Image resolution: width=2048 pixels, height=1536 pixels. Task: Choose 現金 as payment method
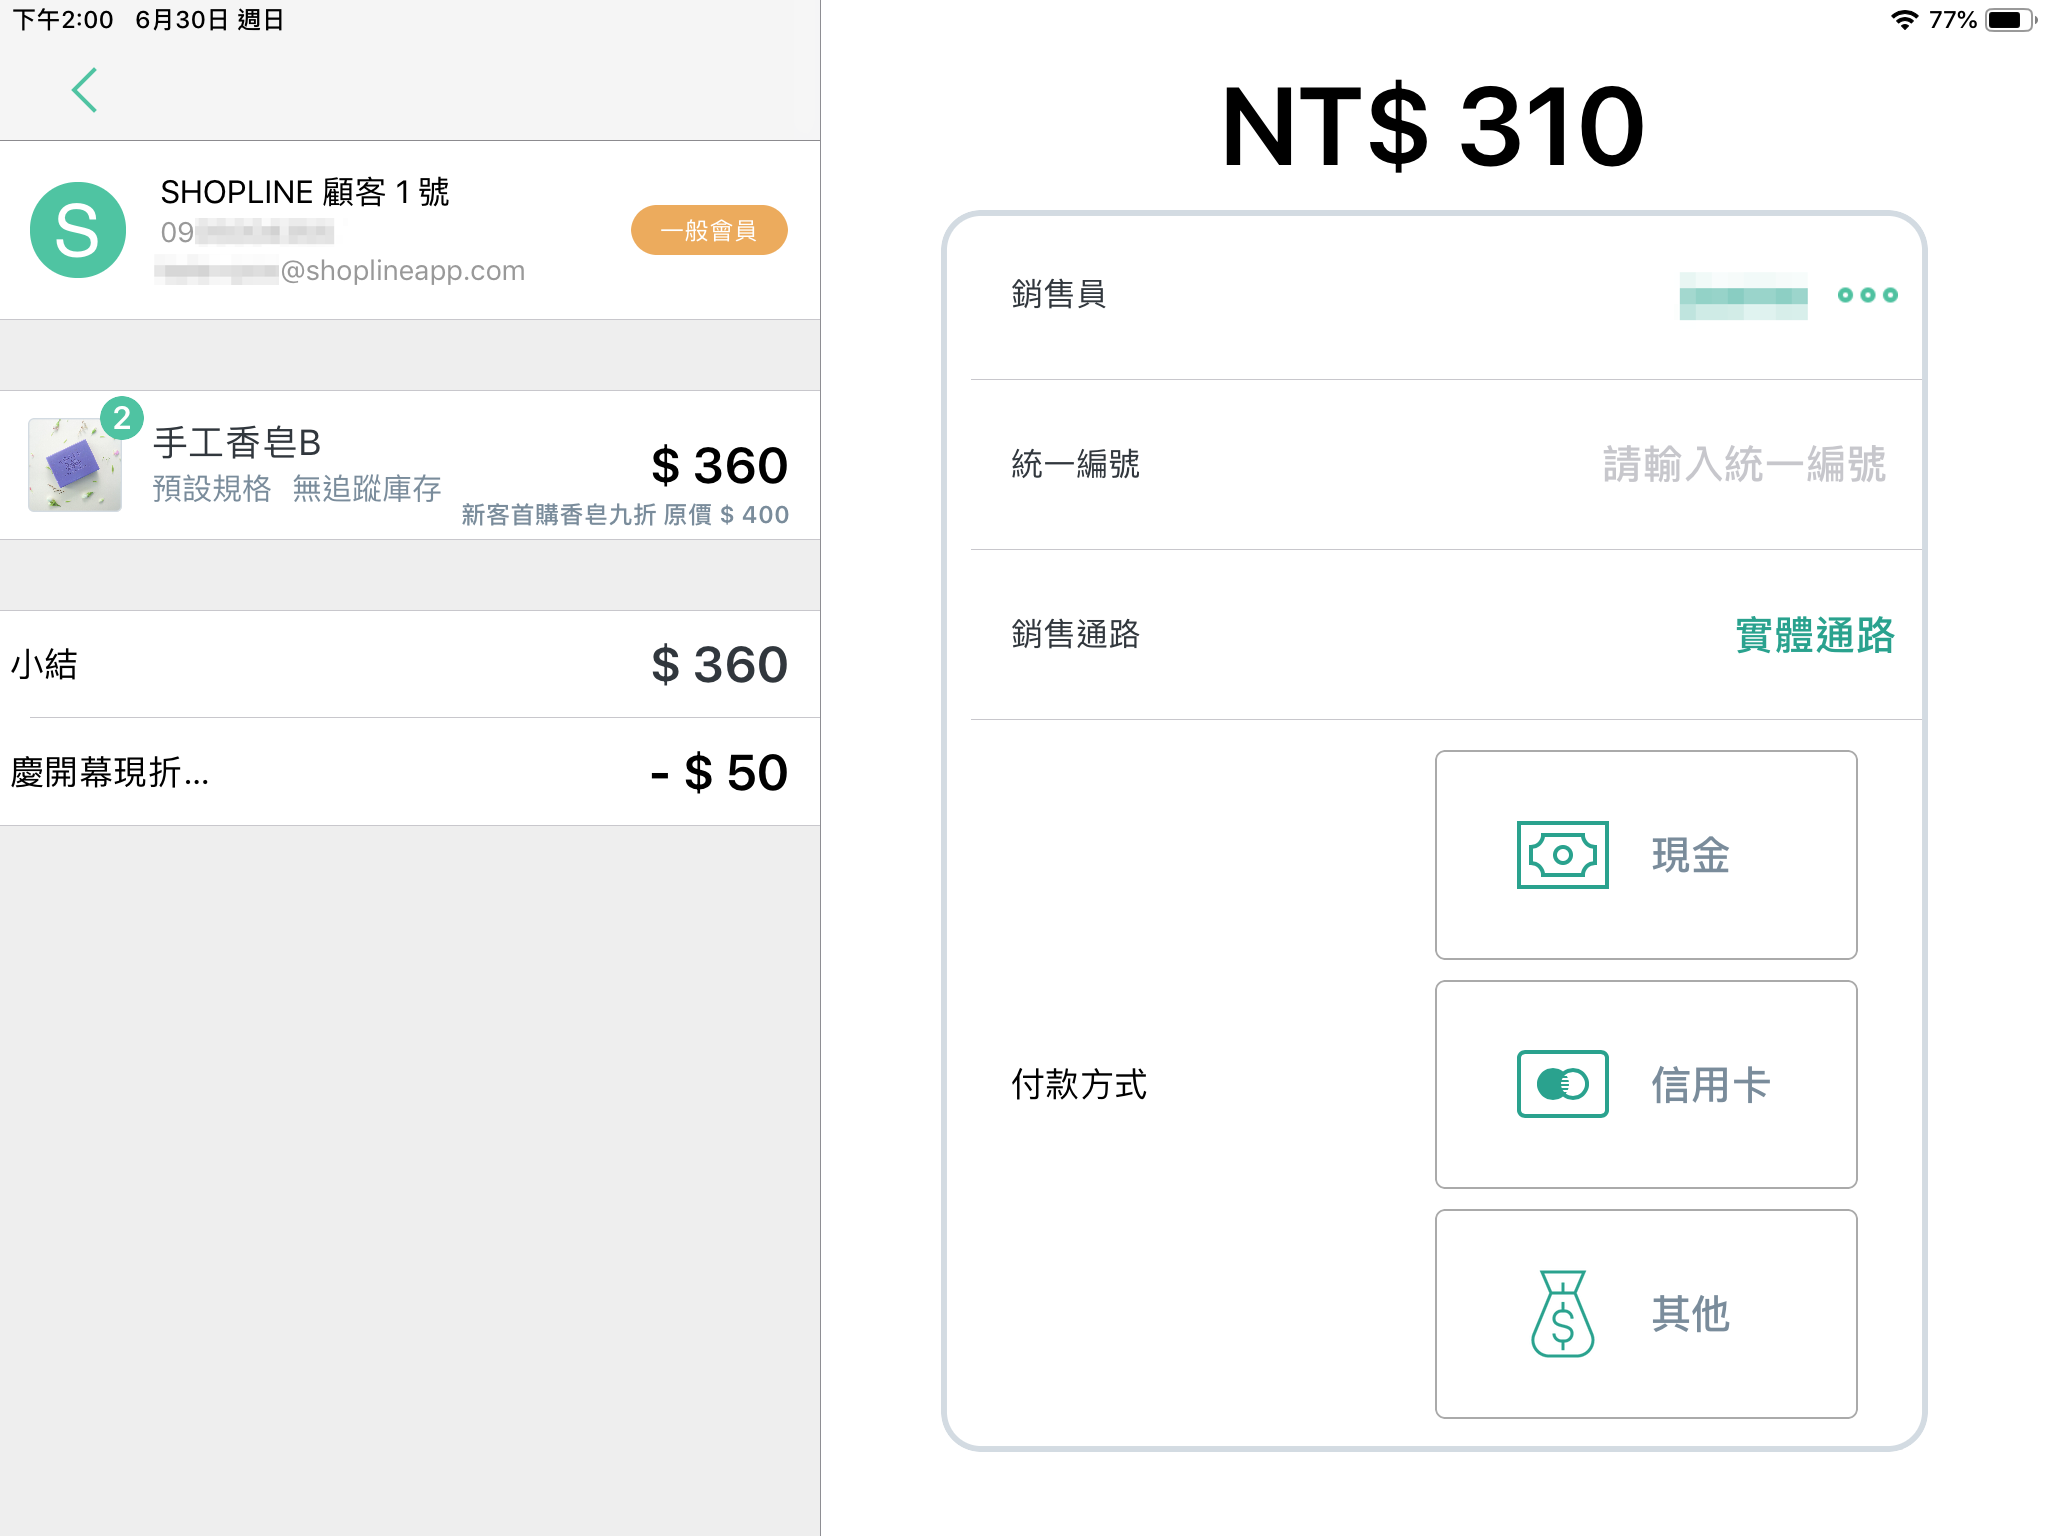pyautogui.click(x=1646, y=855)
